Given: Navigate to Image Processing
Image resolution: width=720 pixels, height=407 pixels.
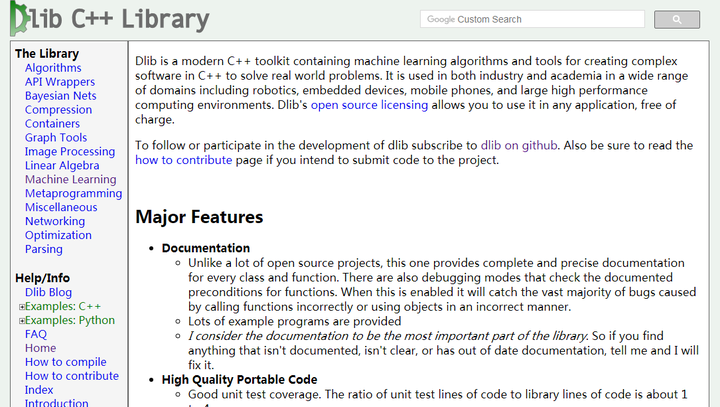Looking at the screenshot, I should click(x=70, y=152).
